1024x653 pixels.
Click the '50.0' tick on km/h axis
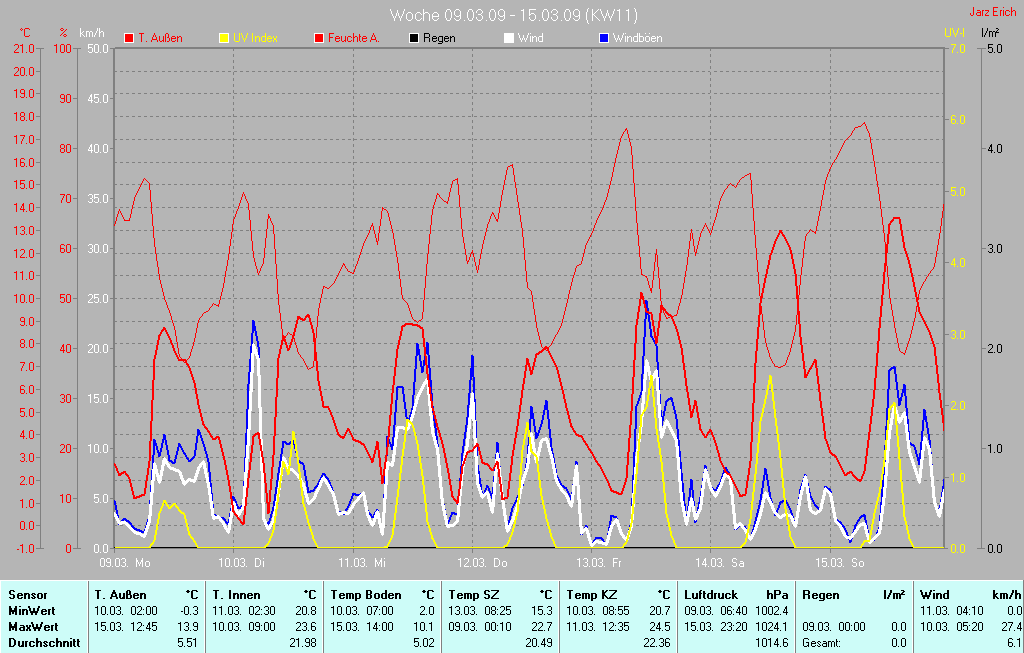97,48
